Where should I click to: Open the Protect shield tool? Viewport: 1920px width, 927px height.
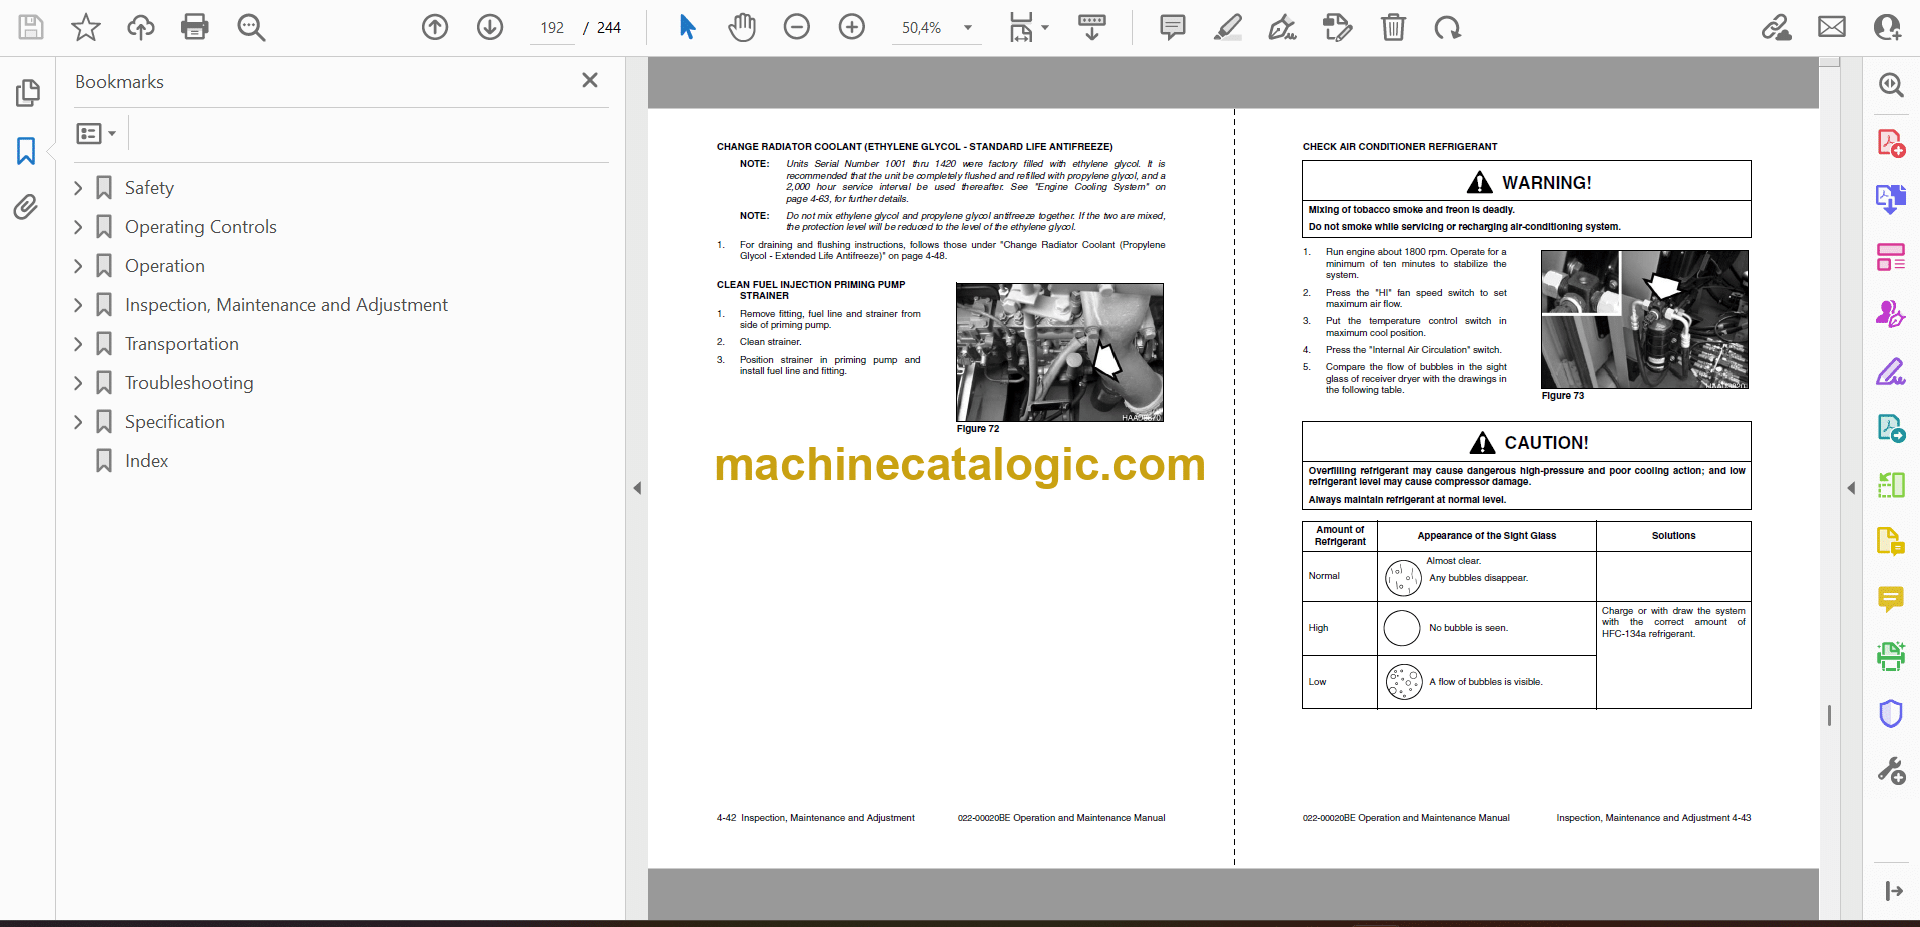[1891, 714]
